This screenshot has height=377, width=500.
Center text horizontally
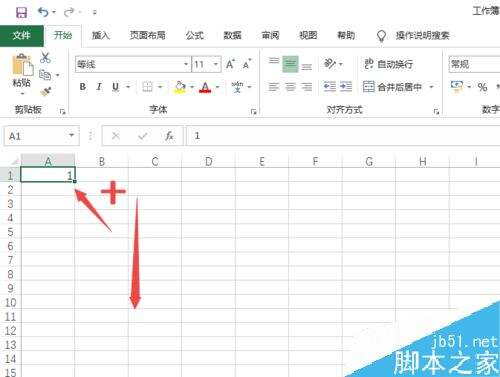click(x=290, y=87)
